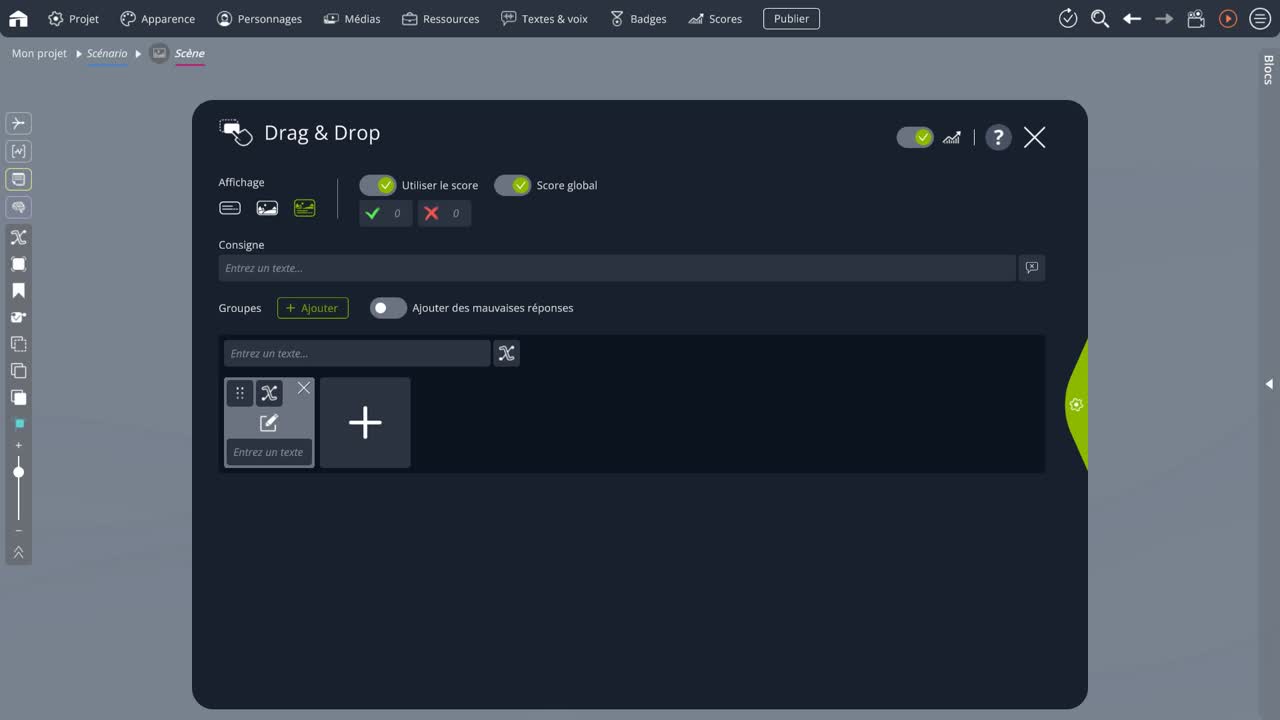
Task: Click the checkbox-note icon in sidebar
Action: pos(18,317)
